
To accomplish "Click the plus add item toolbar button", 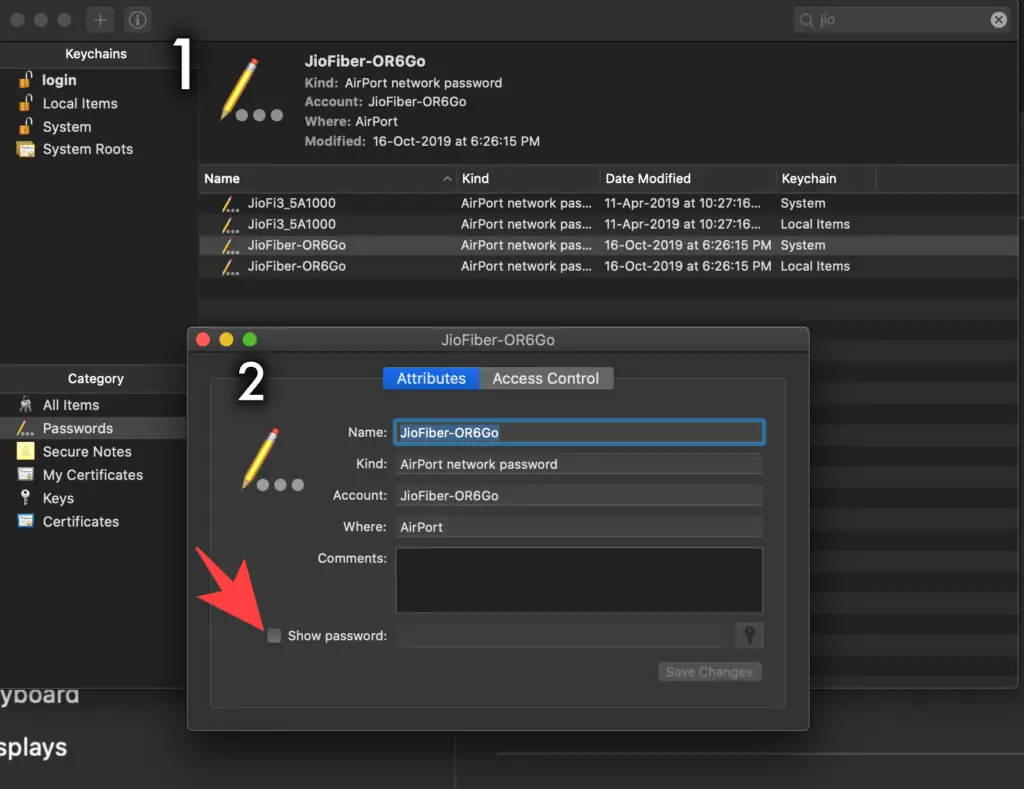I will pyautogui.click(x=100, y=20).
